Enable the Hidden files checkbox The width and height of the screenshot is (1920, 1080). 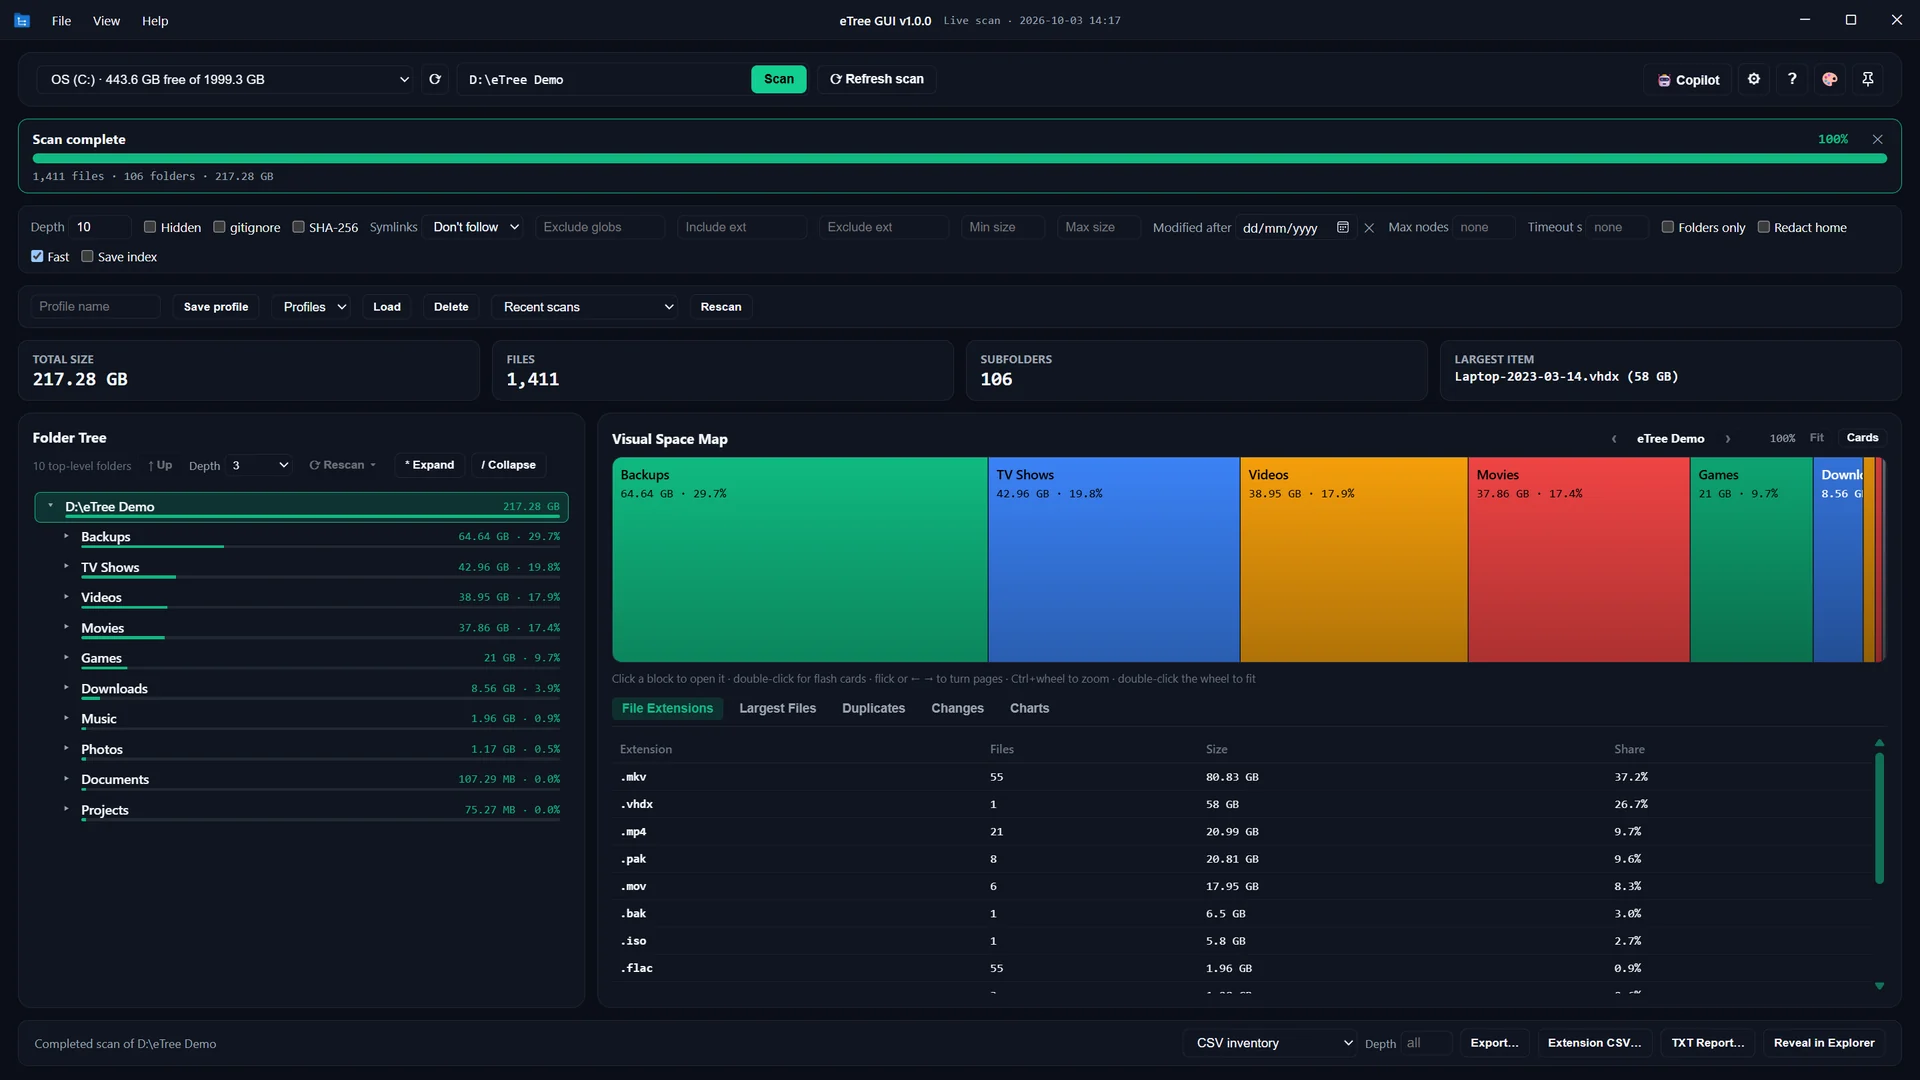pyautogui.click(x=150, y=227)
